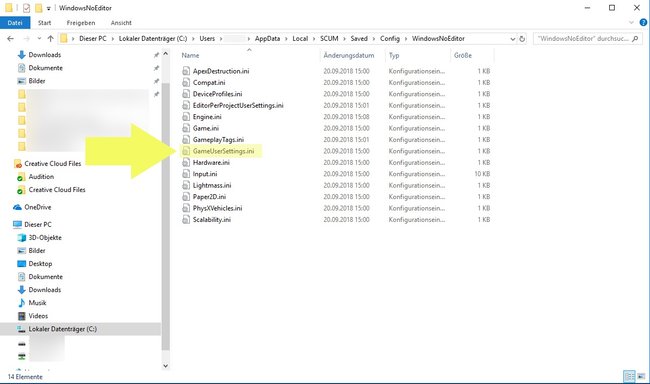This screenshot has width=650, height=384.
Task: Switch to large icons view layout
Action: click(641, 377)
